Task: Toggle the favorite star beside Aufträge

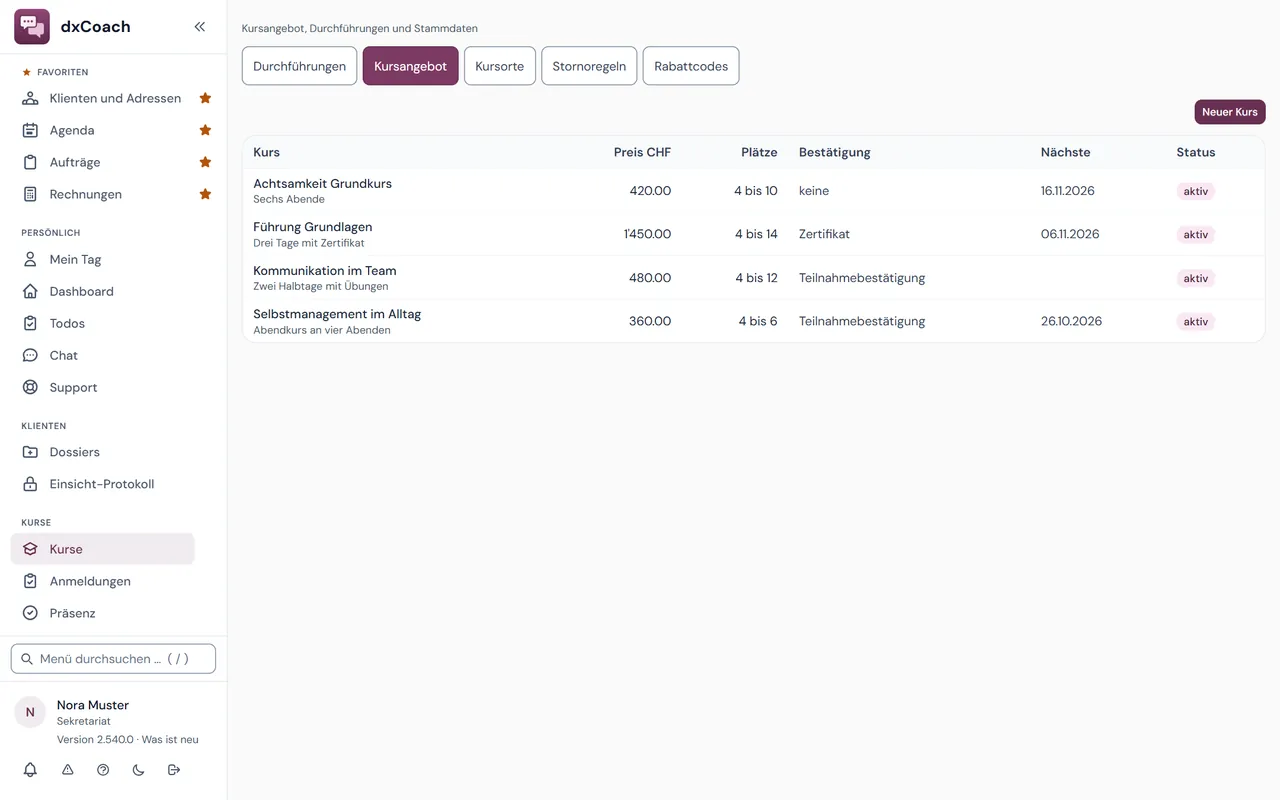Action: tap(205, 162)
